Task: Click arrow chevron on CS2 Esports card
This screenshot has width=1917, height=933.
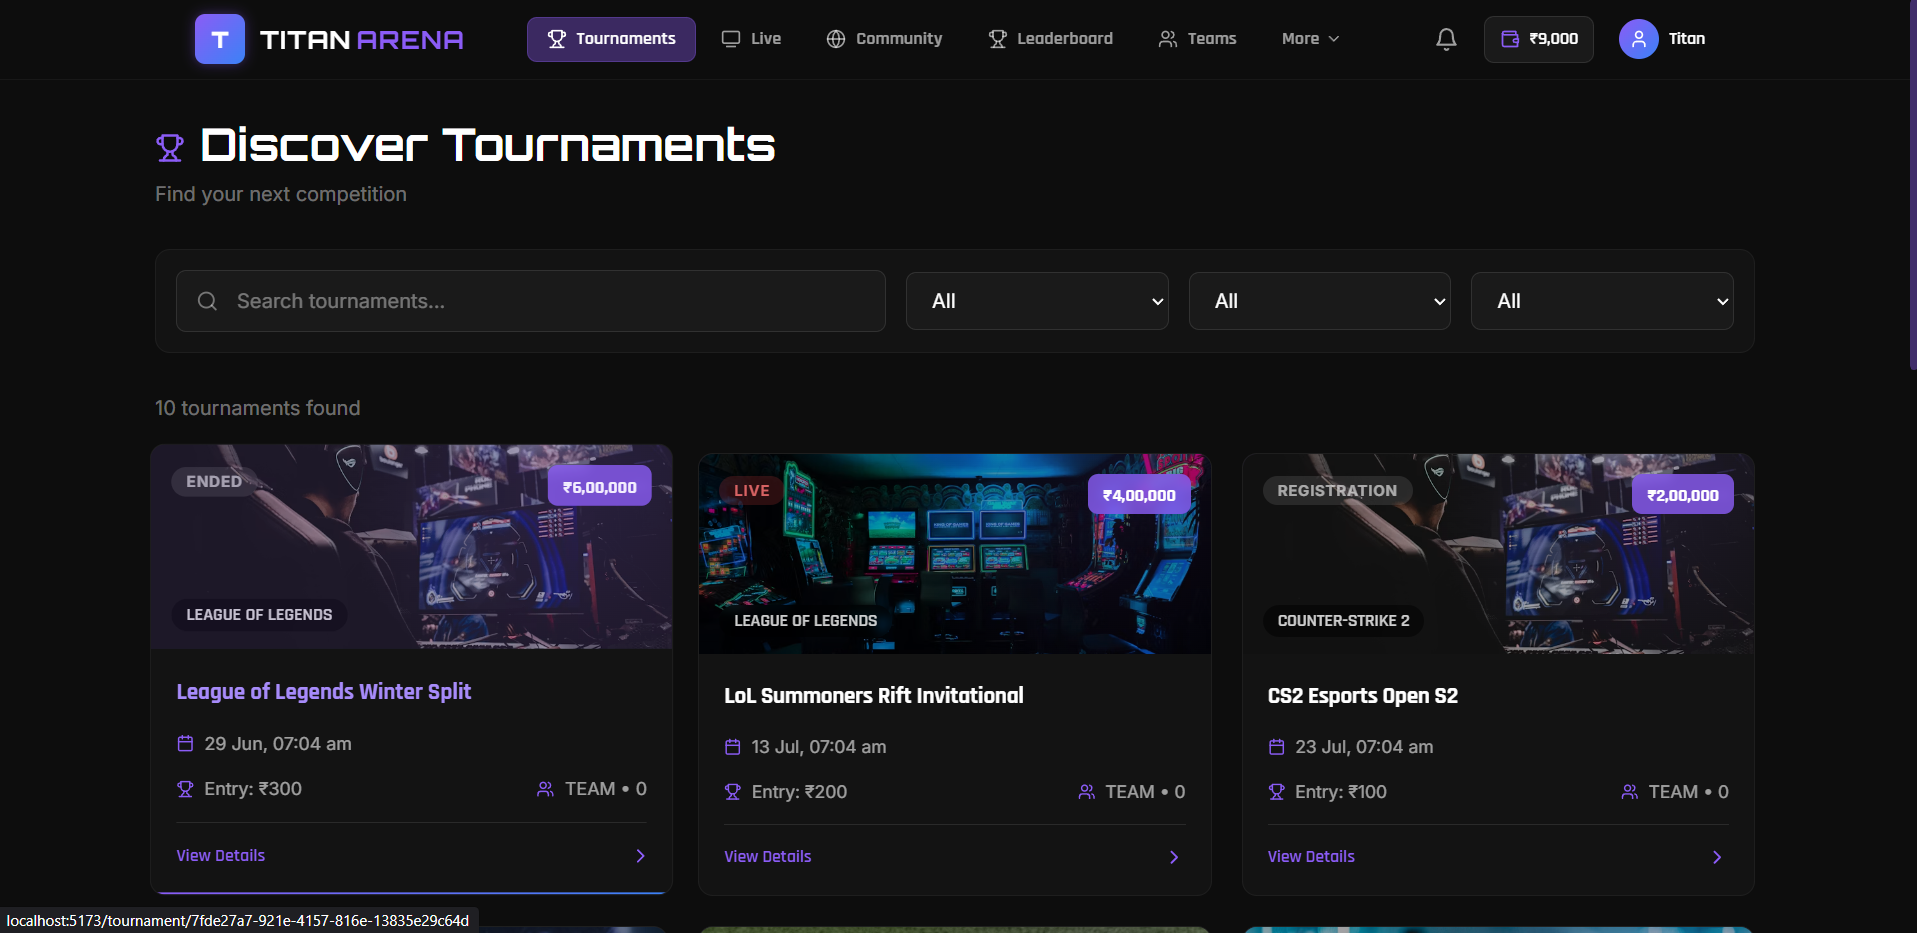Action: [1717, 857]
